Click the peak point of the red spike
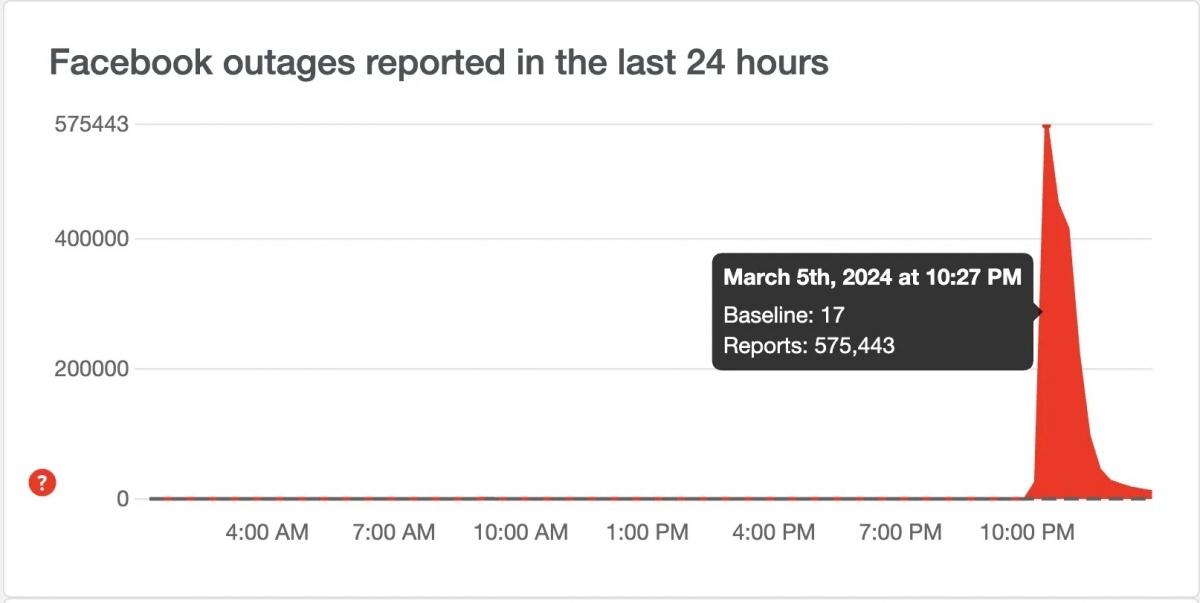 (1046, 126)
